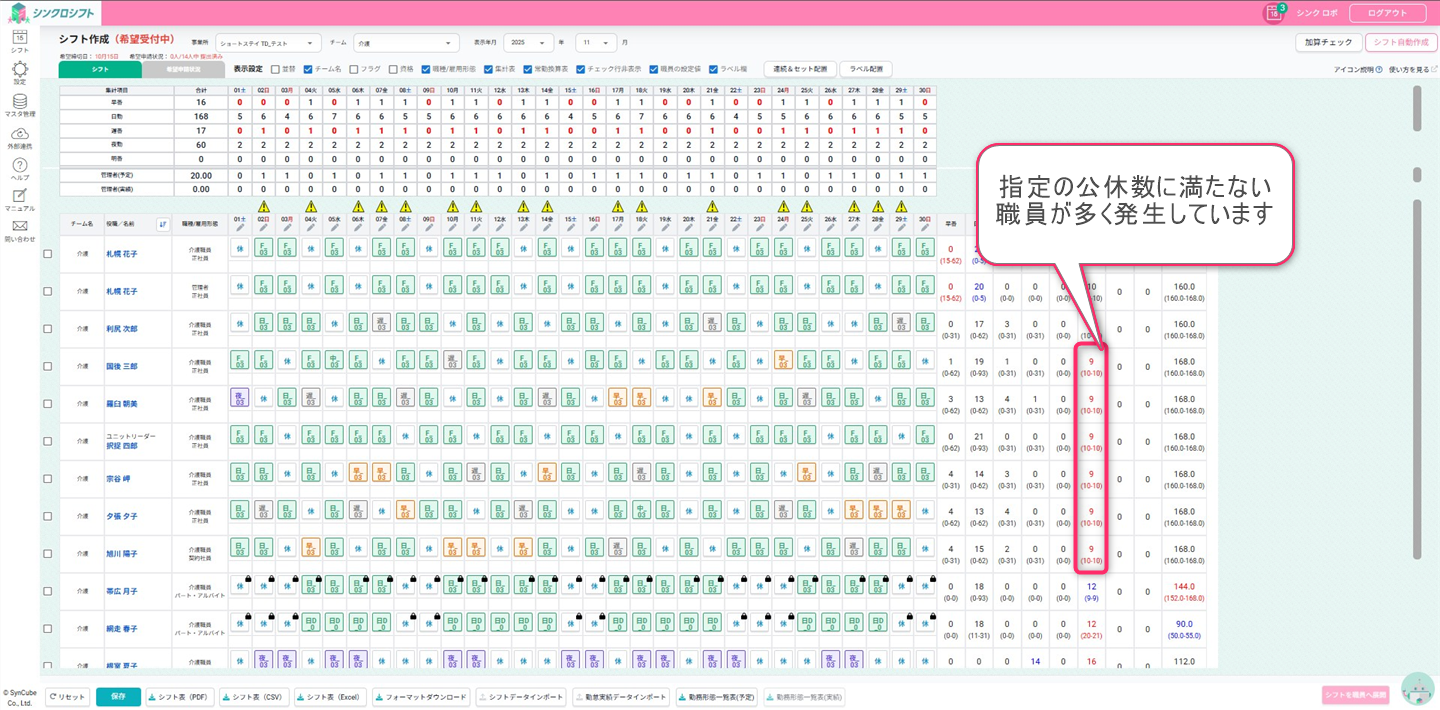The height and width of the screenshot is (710, 1440).
Task: Click the 外部連携 cloud icon
Action: click(19, 134)
